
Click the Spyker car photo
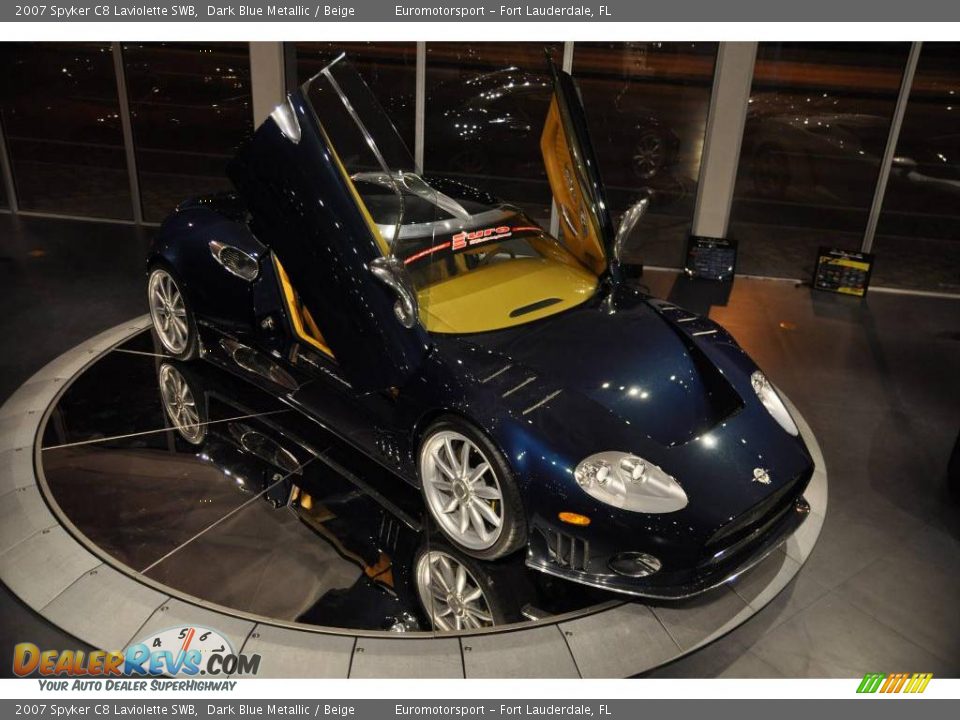480,360
